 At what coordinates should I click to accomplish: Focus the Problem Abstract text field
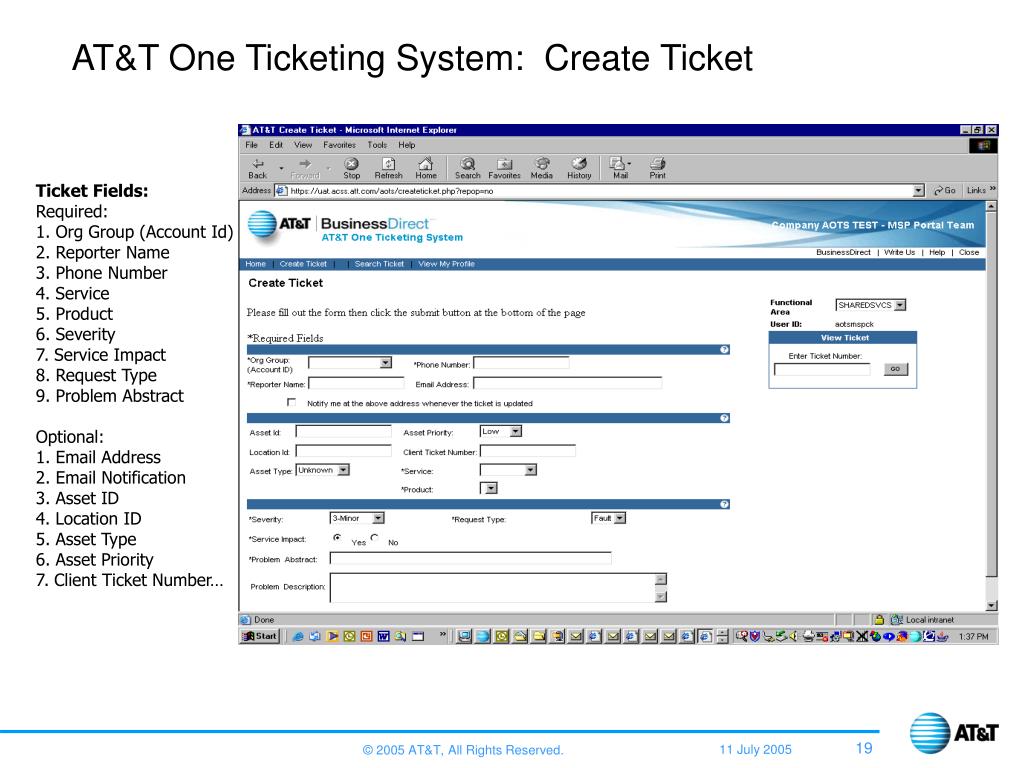[x=470, y=558]
